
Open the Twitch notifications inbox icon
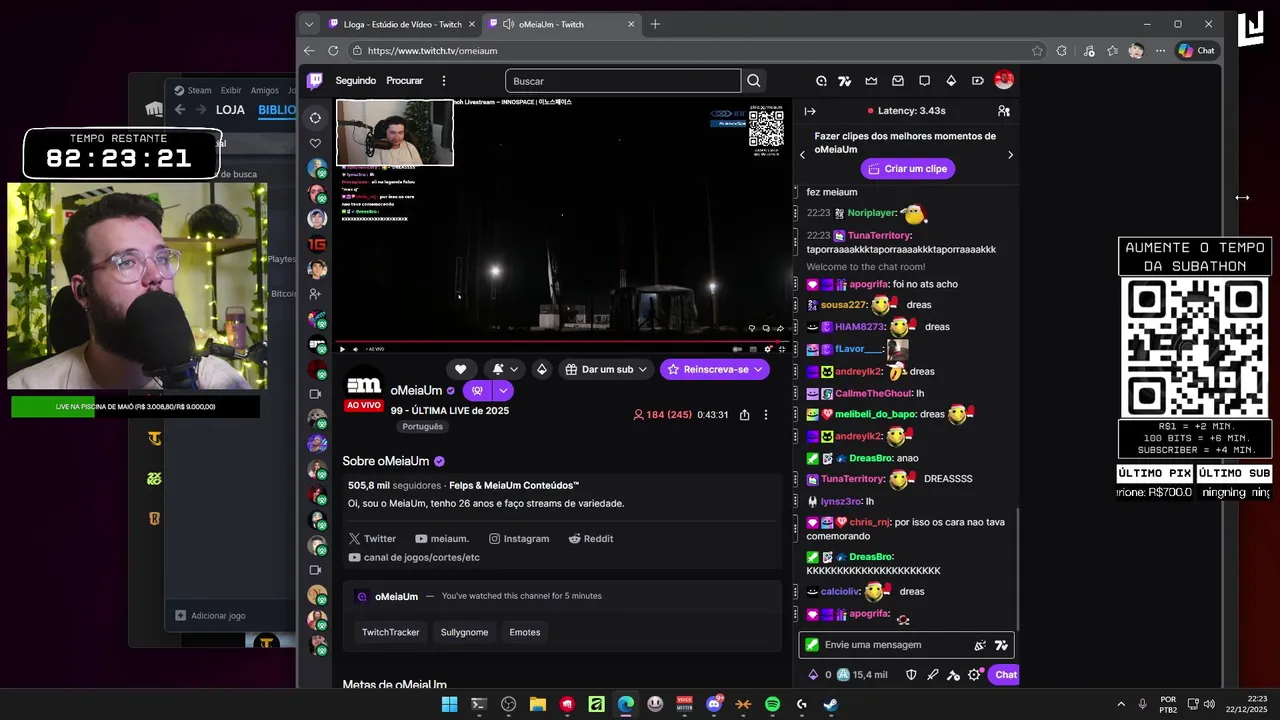[x=898, y=81]
